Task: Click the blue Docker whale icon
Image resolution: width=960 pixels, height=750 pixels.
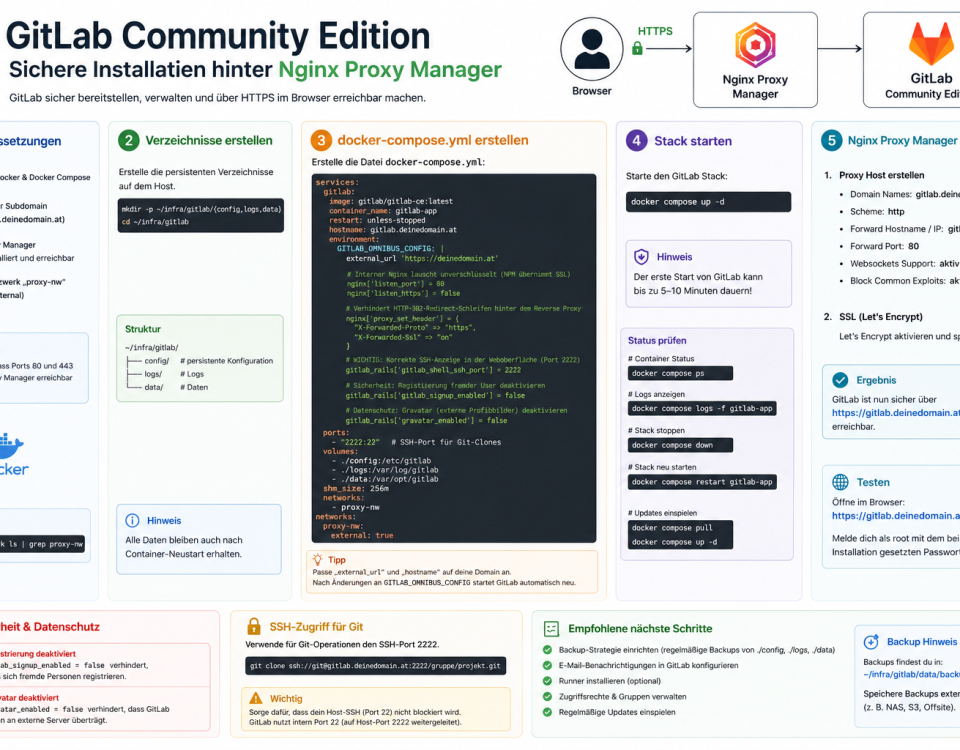Action: pos(9,447)
